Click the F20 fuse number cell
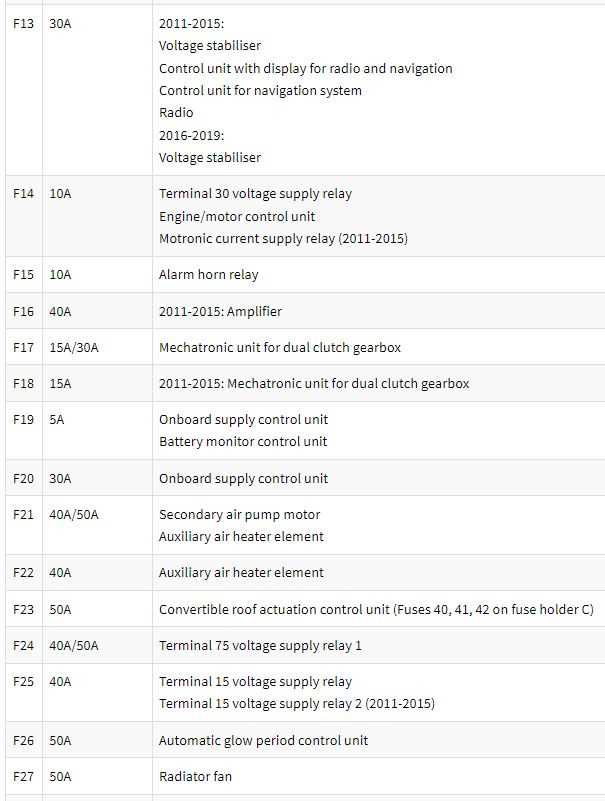This screenshot has width=605, height=801. tap(23, 479)
